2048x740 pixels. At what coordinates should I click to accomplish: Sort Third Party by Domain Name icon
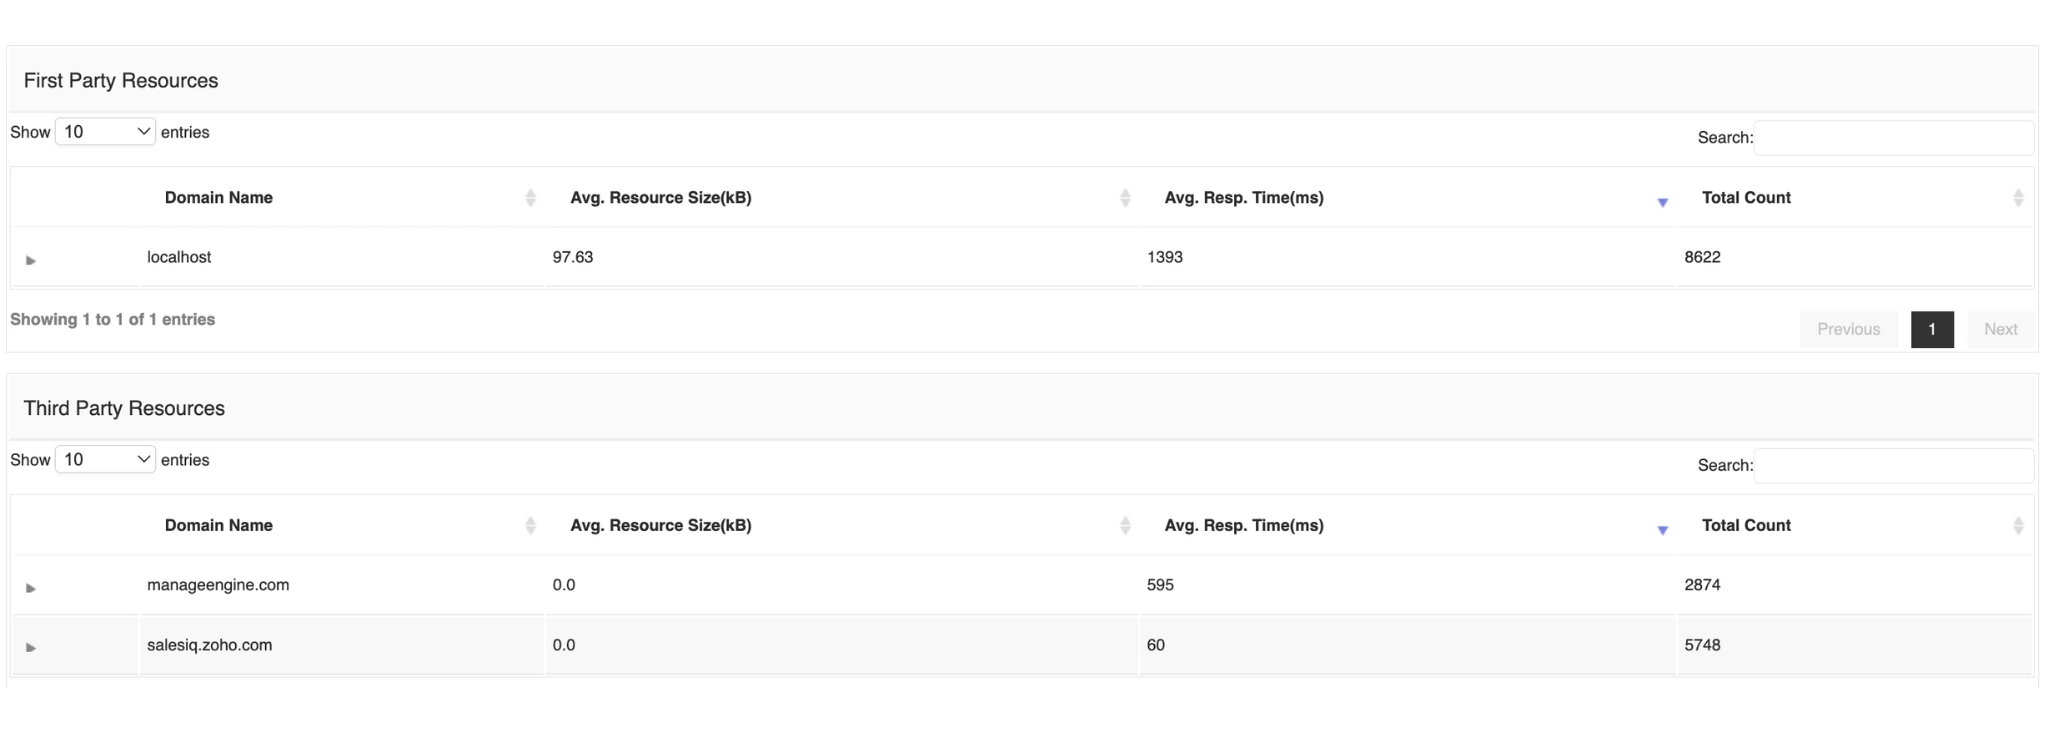530,526
